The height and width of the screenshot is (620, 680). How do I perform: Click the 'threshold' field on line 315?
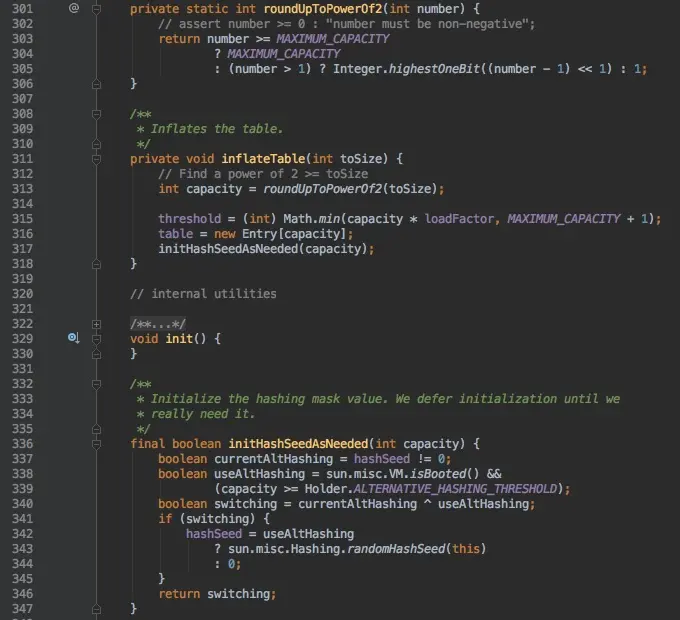point(190,219)
